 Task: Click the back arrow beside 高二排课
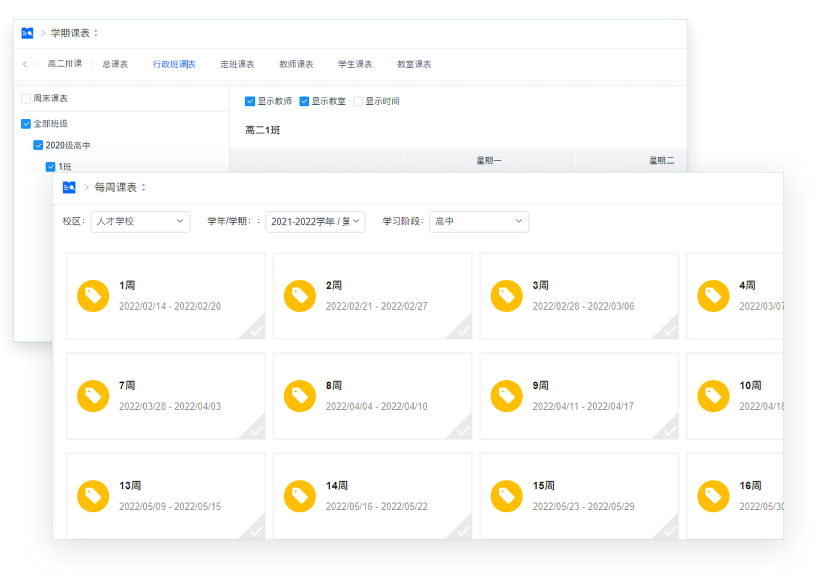[25, 62]
